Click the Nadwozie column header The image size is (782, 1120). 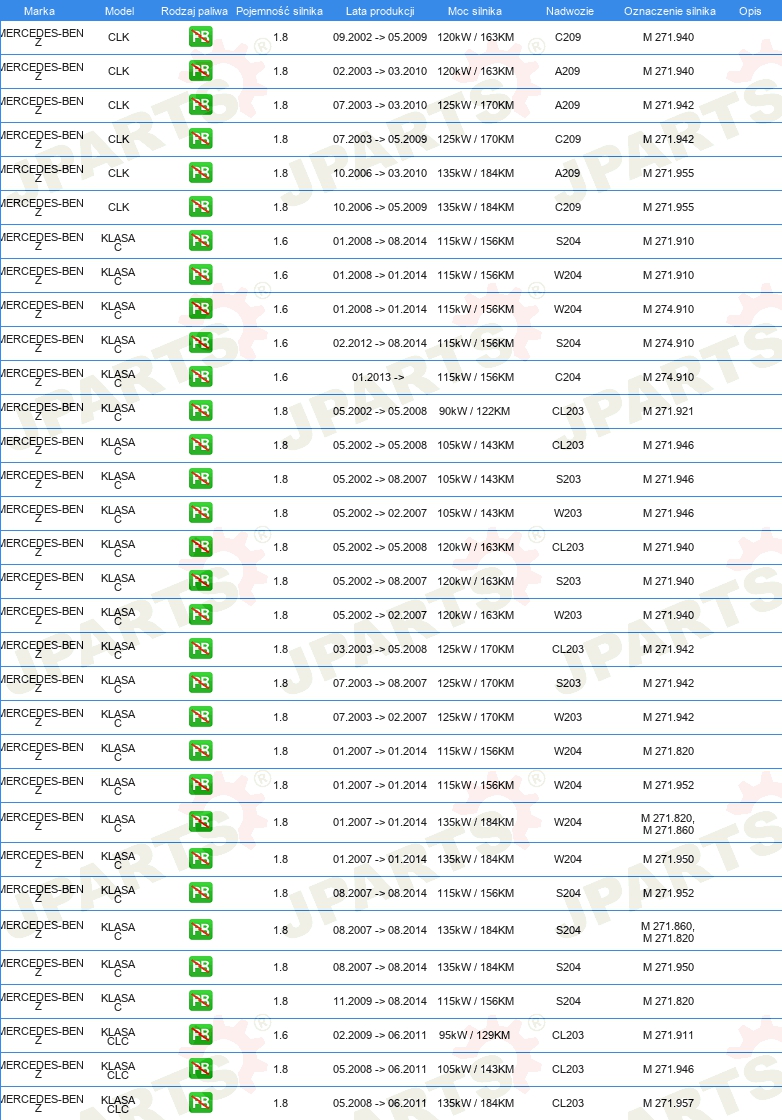click(x=569, y=11)
